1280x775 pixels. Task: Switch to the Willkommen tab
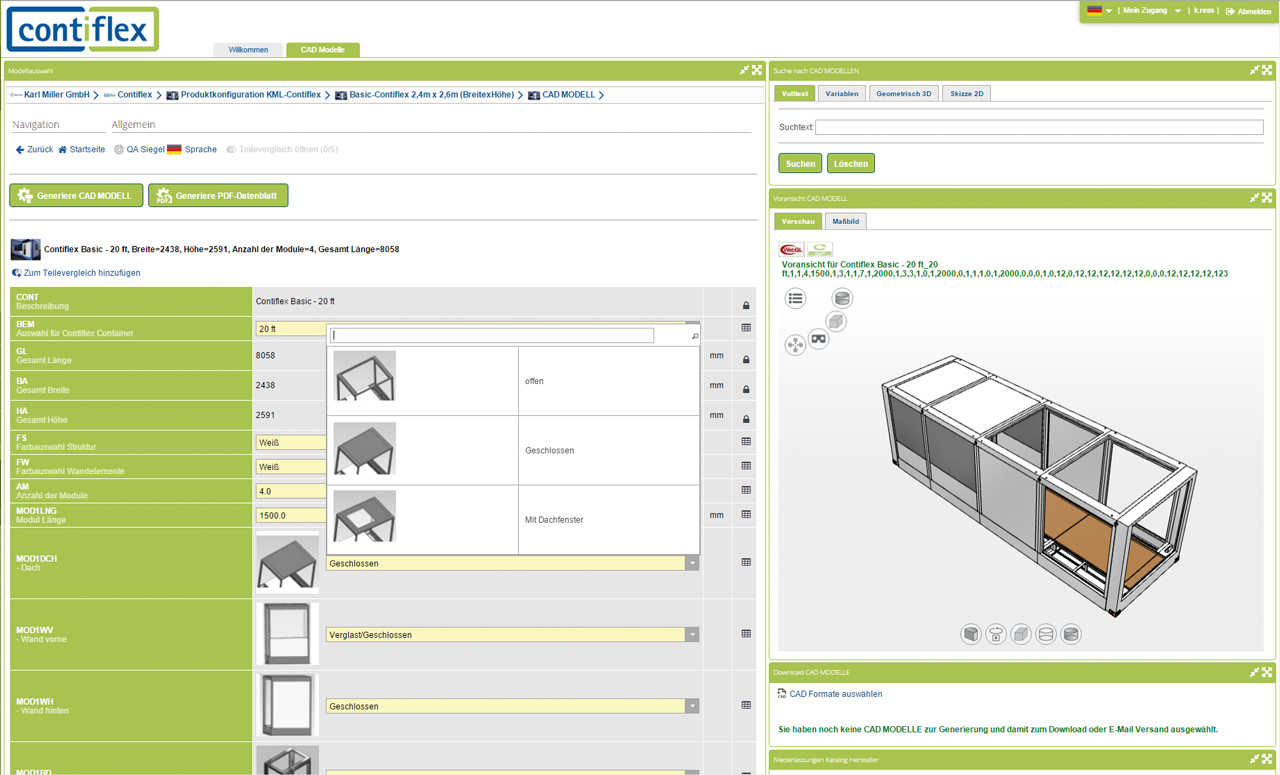(x=248, y=49)
